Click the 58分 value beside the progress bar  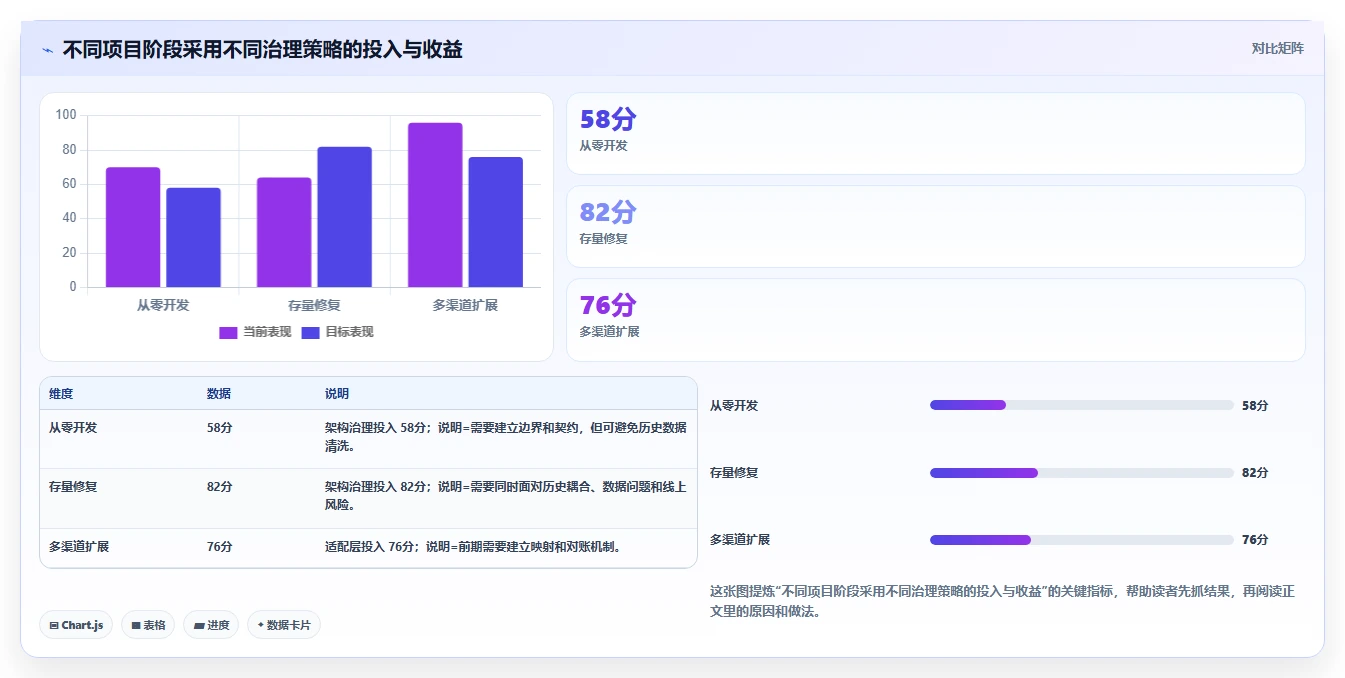[1255, 406]
